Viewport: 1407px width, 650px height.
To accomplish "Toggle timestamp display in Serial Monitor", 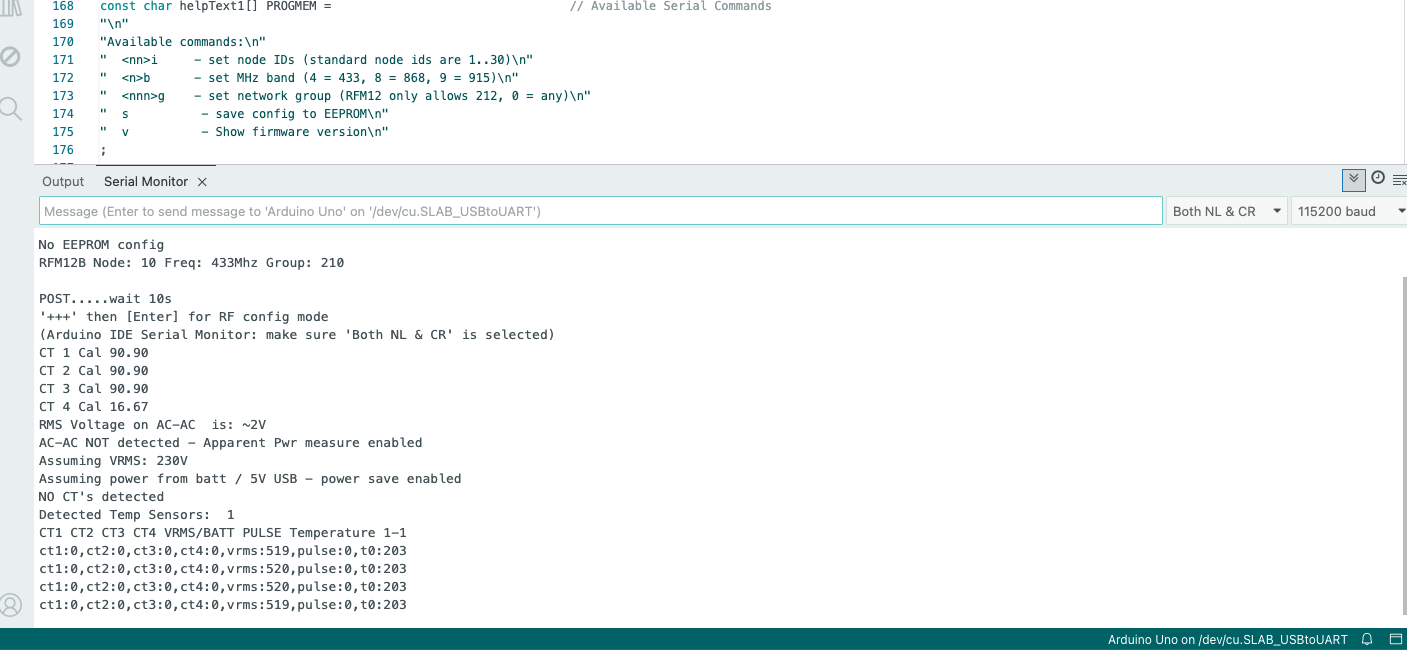I will tap(1378, 178).
